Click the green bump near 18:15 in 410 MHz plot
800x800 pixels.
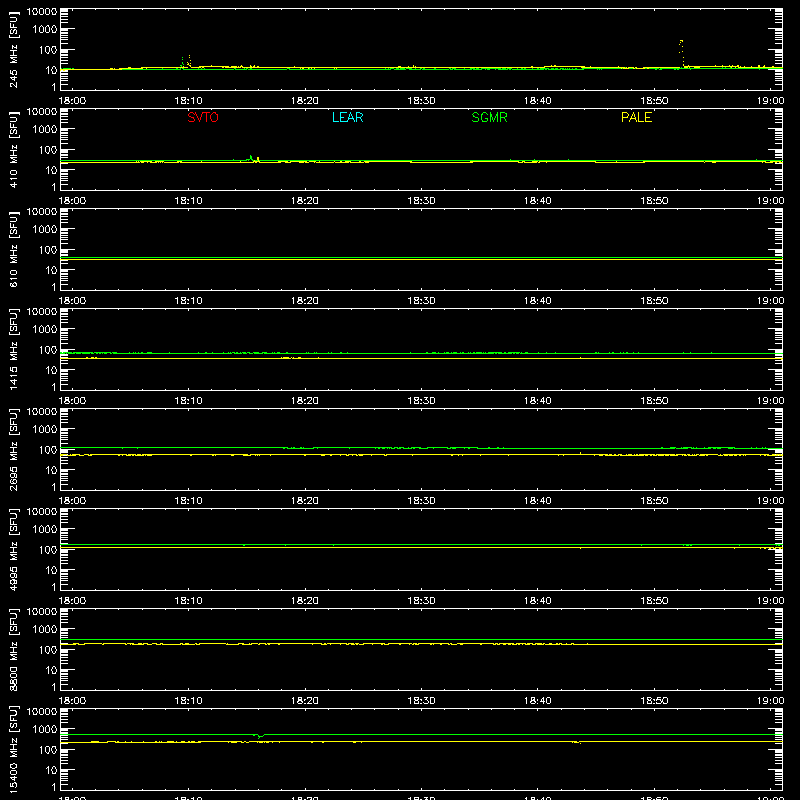(251, 158)
